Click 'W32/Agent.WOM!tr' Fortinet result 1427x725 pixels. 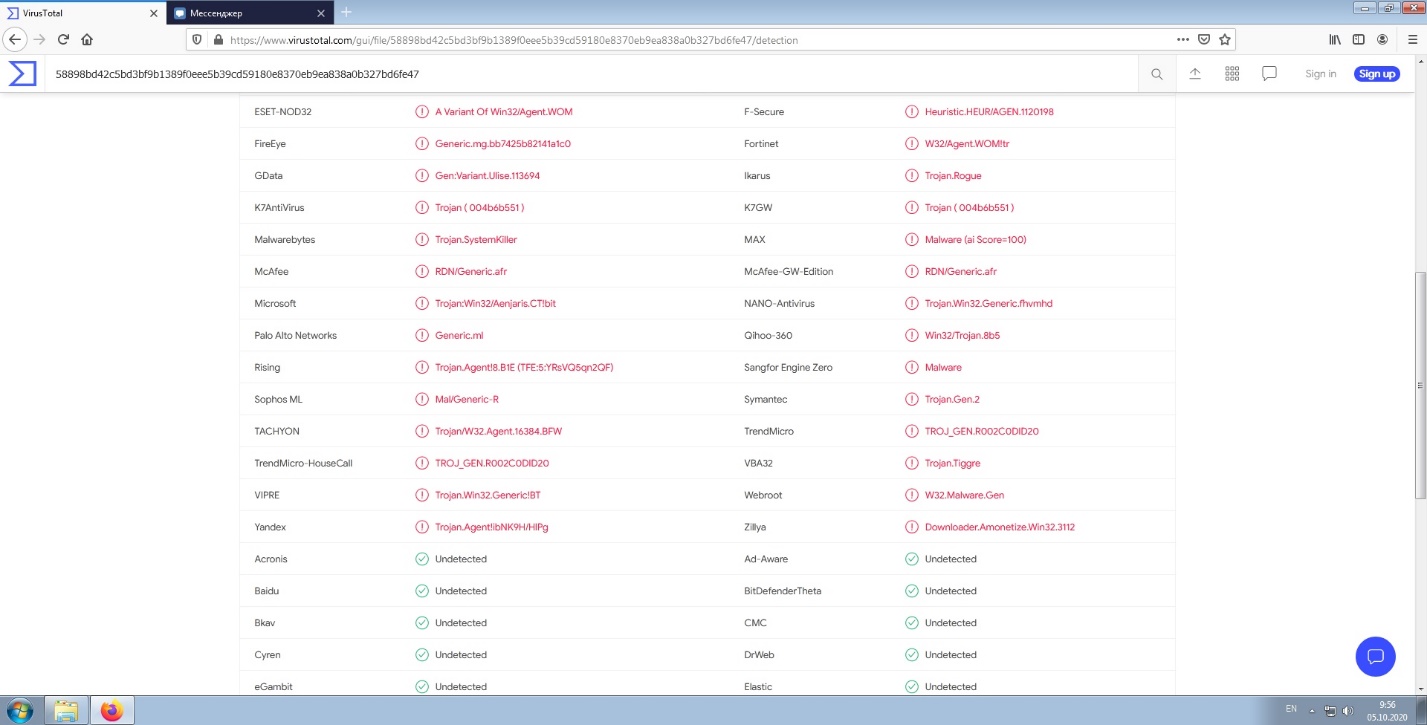click(x=967, y=144)
